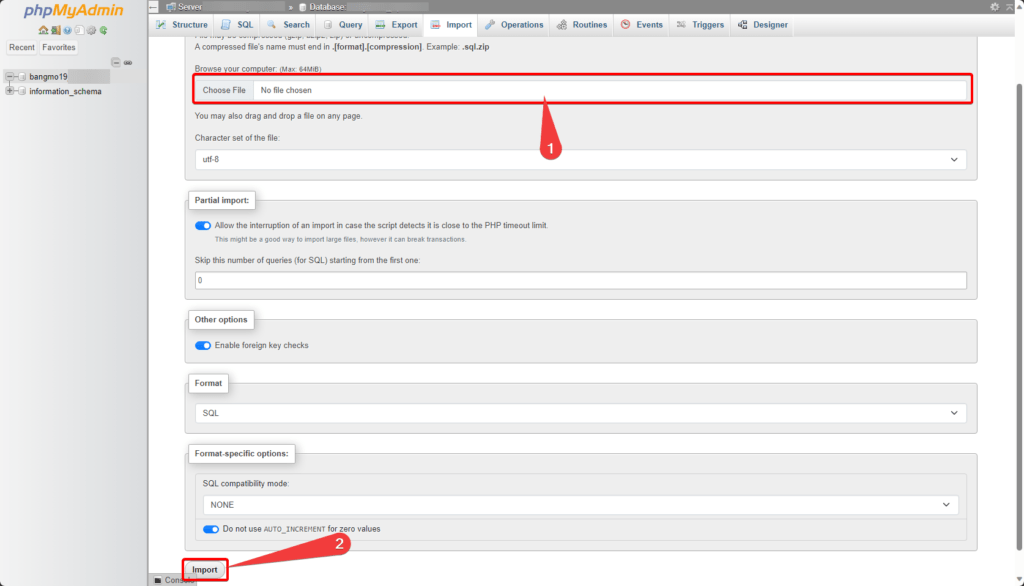This screenshot has height=586, width=1024.
Task: Reload navigation panel with green refresh icon
Action: click(x=103, y=30)
